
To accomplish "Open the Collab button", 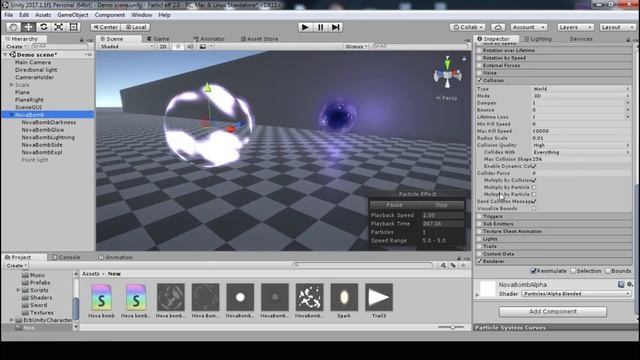I will coord(467,27).
